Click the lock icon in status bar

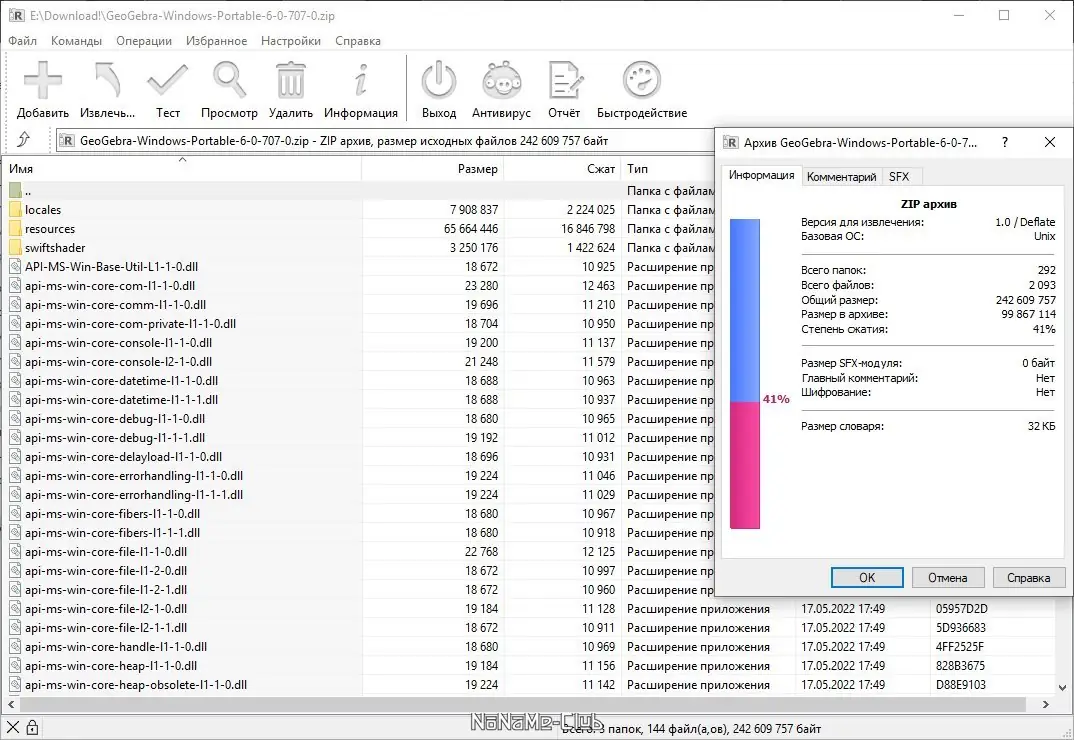pyautogui.click(x=32, y=728)
